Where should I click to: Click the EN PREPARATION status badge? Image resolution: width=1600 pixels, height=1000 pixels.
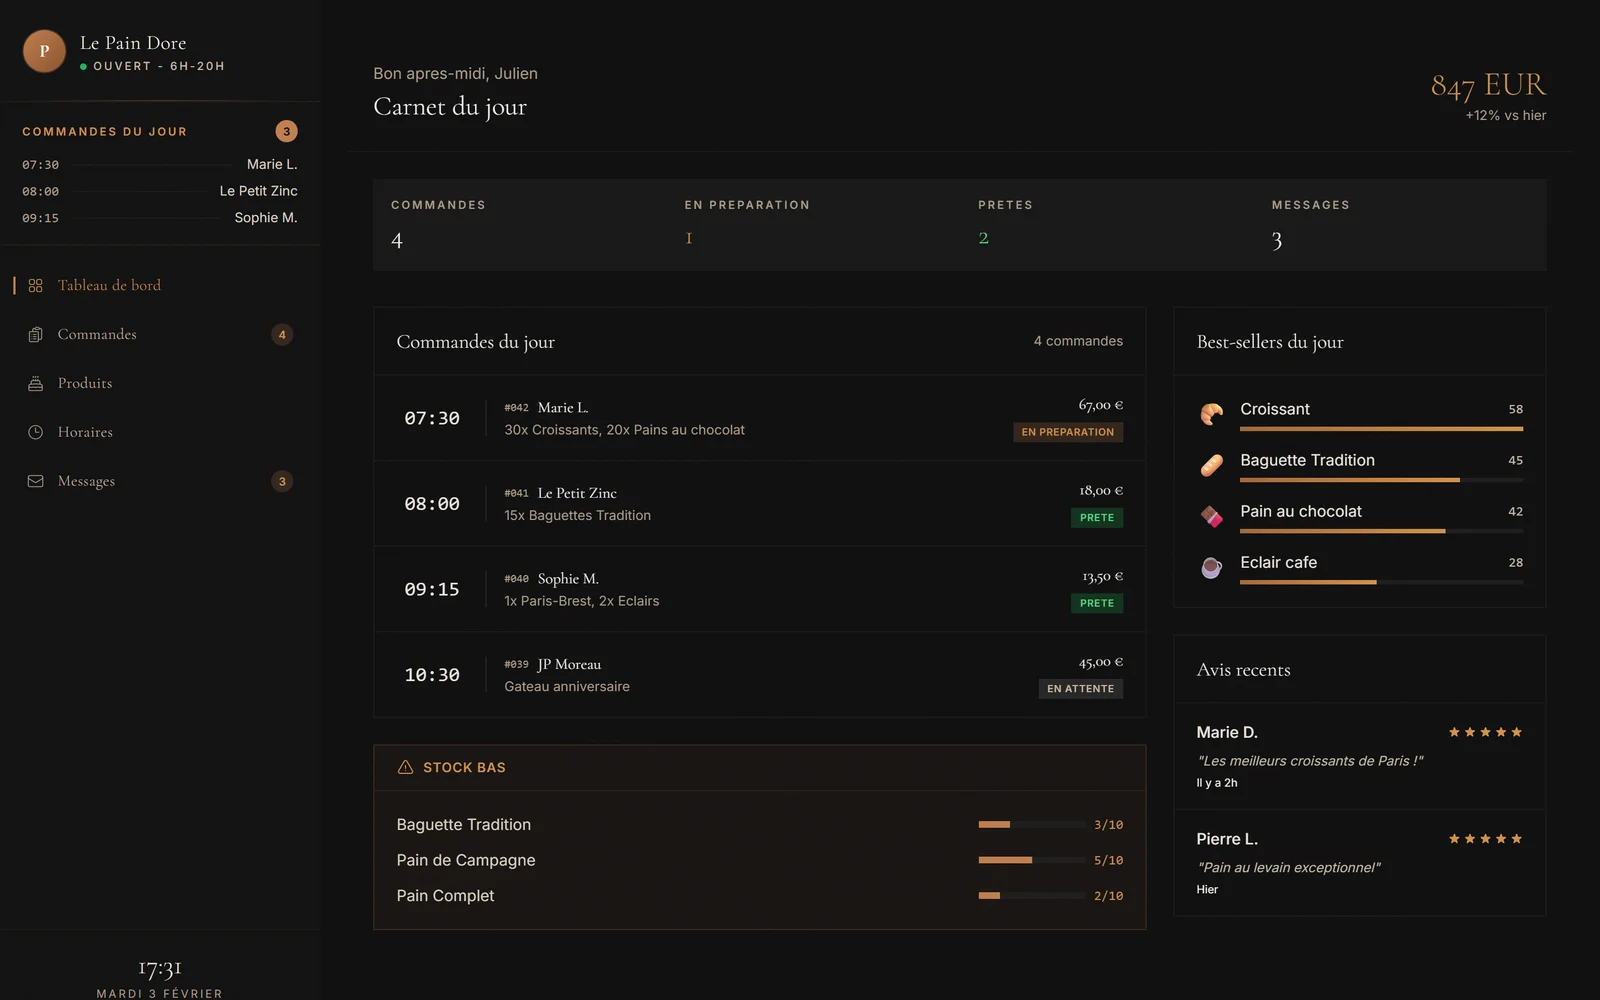click(x=1067, y=432)
